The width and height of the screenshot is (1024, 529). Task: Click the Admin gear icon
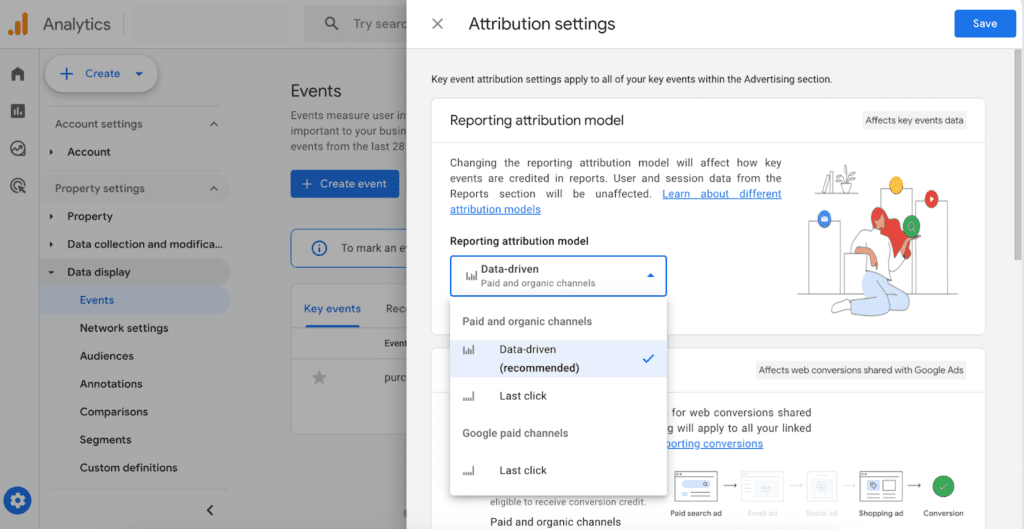click(x=17, y=500)
